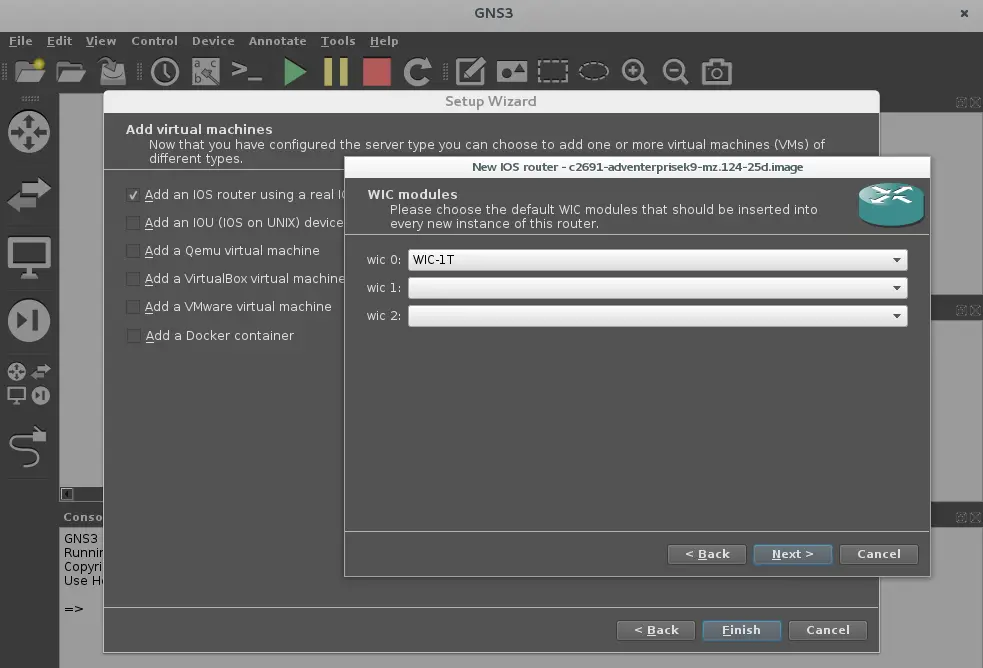
Task: Toggle show interface labels icon
Action: [x=206, y=71]
